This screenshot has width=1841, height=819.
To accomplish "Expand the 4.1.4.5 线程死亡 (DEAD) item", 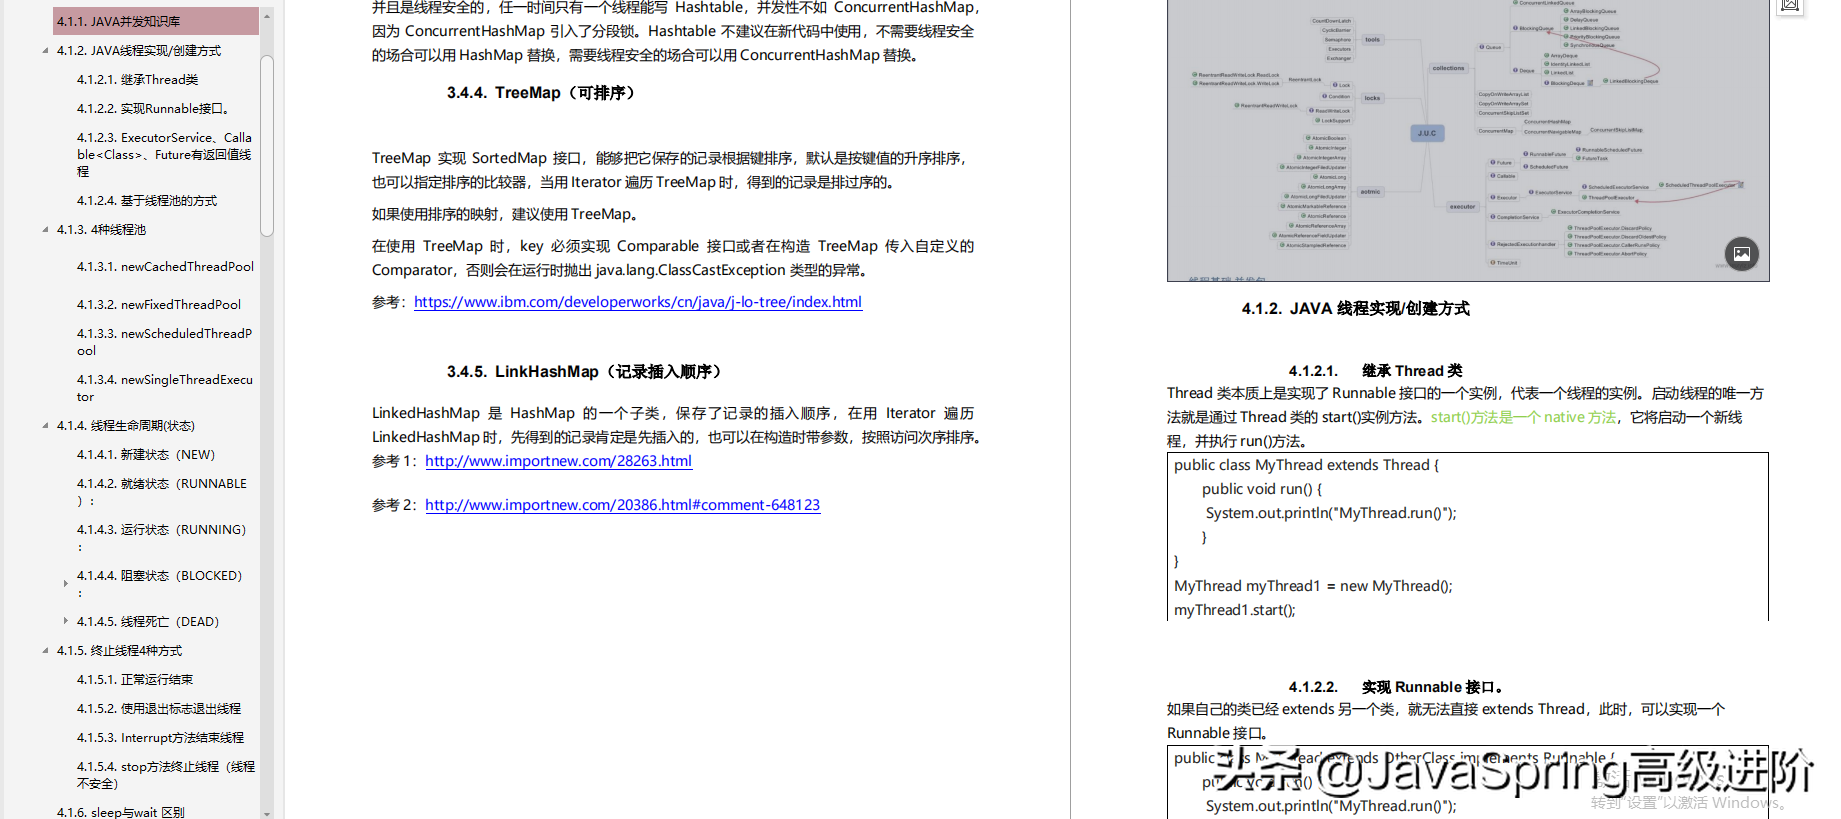I will (66, 621).
